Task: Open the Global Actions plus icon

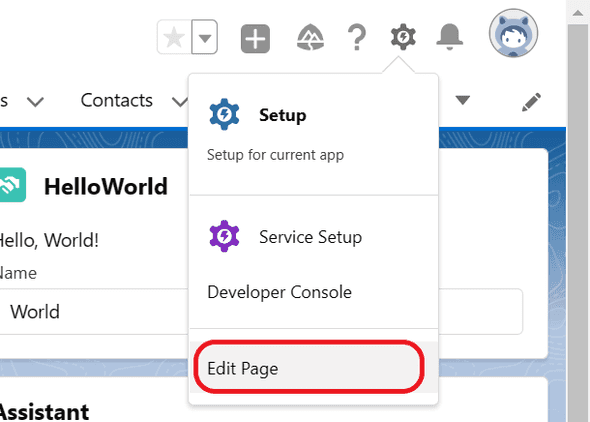Action: [255, 38]
